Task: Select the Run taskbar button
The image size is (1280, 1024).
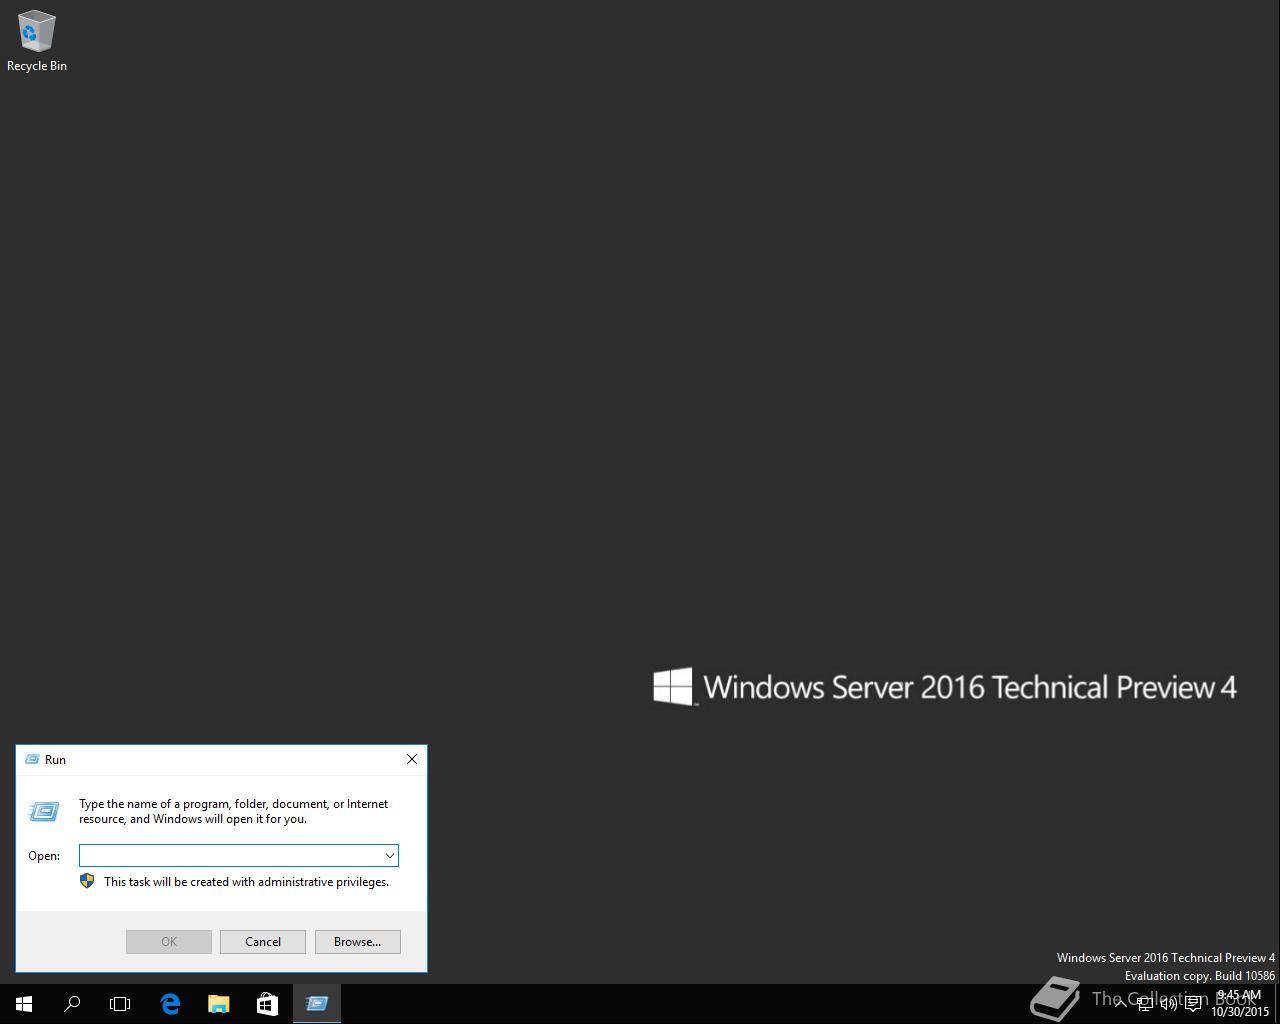Action: click(317, 1003)
